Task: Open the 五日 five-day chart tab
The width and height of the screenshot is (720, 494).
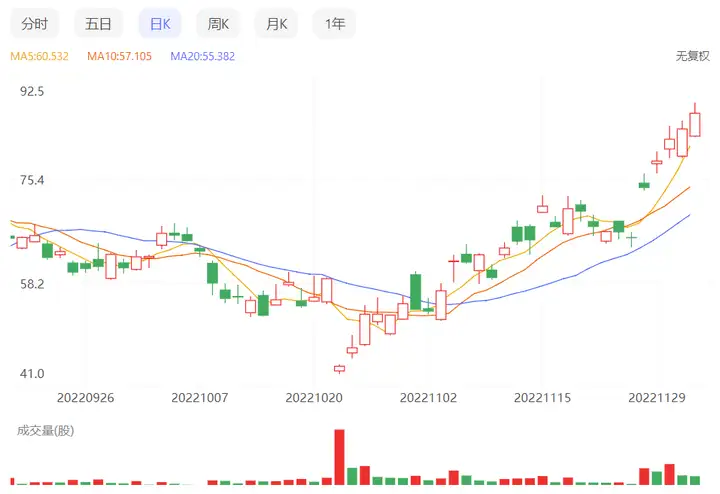Action: coord(98,23)
